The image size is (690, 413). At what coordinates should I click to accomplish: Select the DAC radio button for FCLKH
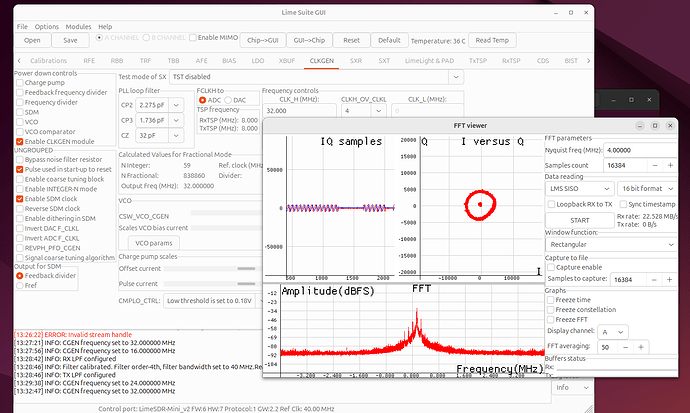229,100
